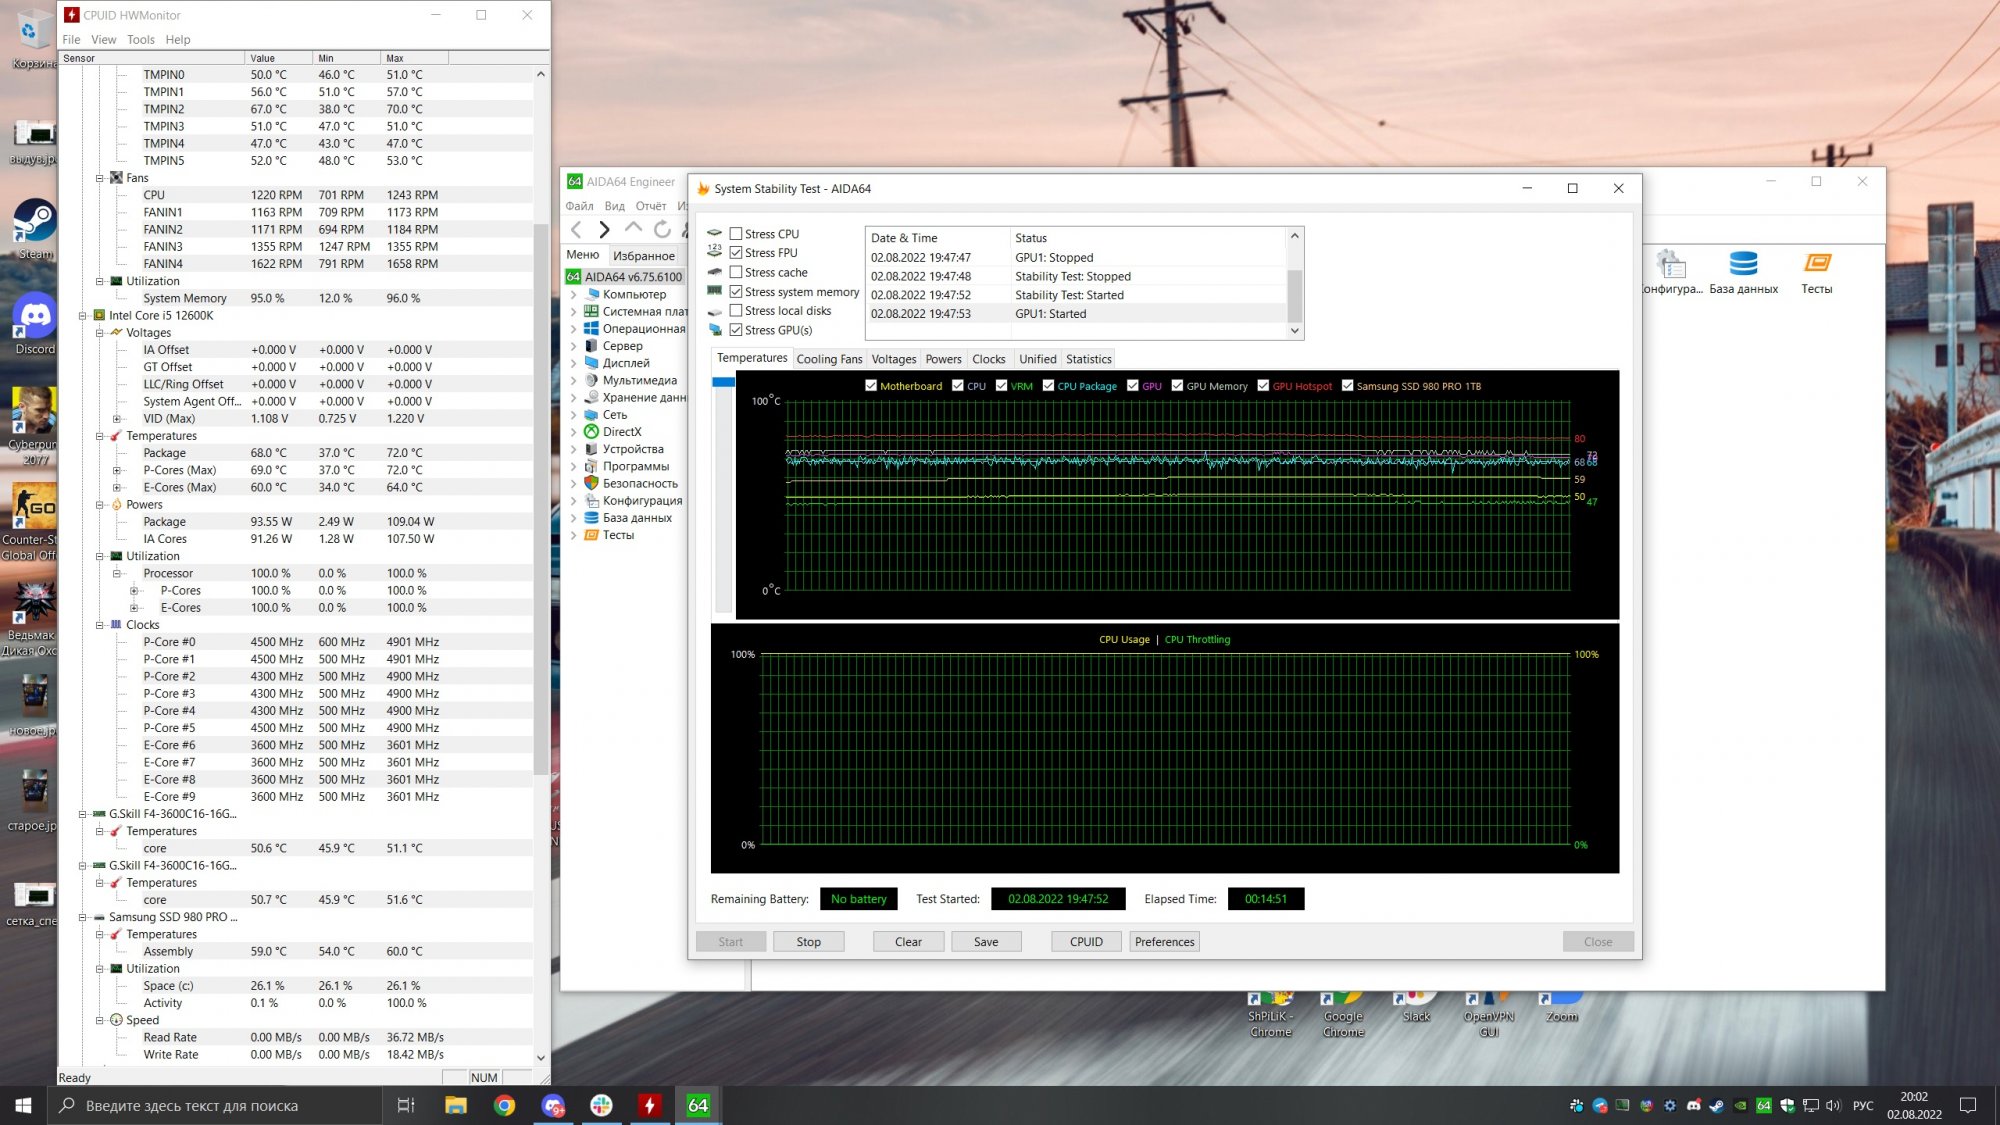Click the AIDA64 forward navigation arrow
The width and height of the screenshot is (2000, 1125).
coord(604,230)
